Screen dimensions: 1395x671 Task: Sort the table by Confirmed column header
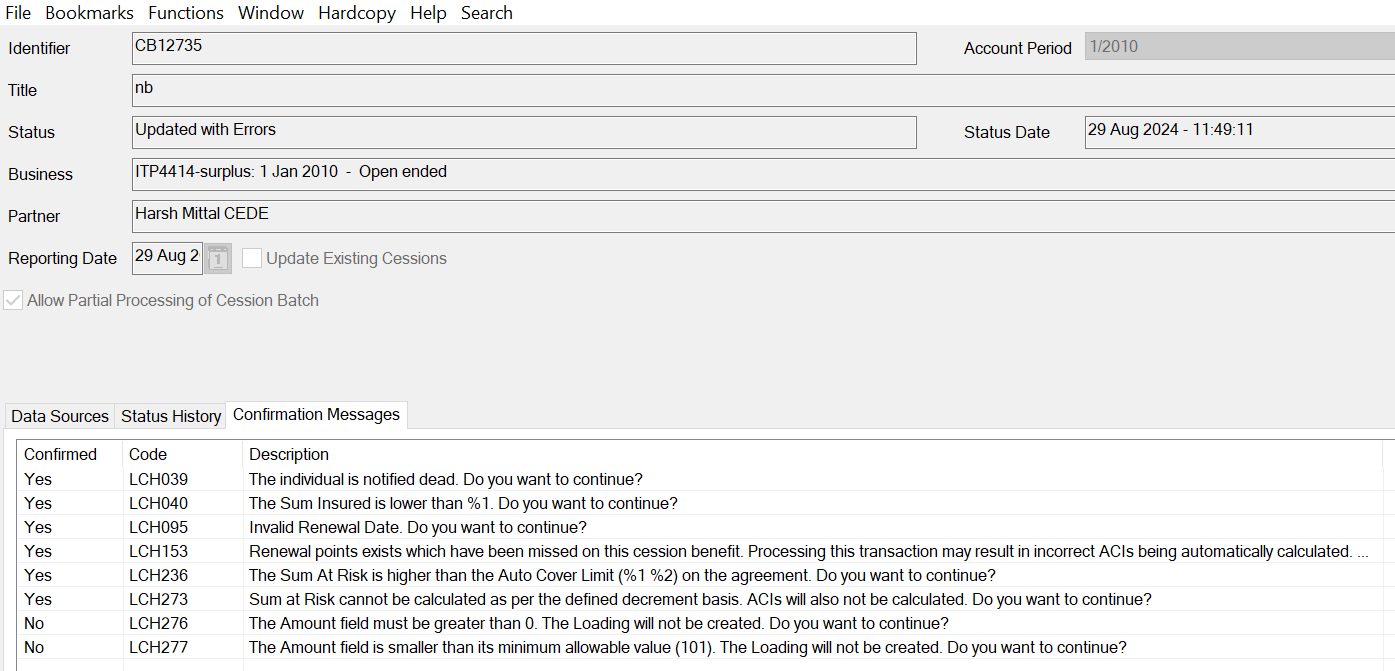click(x=61, y=454)
